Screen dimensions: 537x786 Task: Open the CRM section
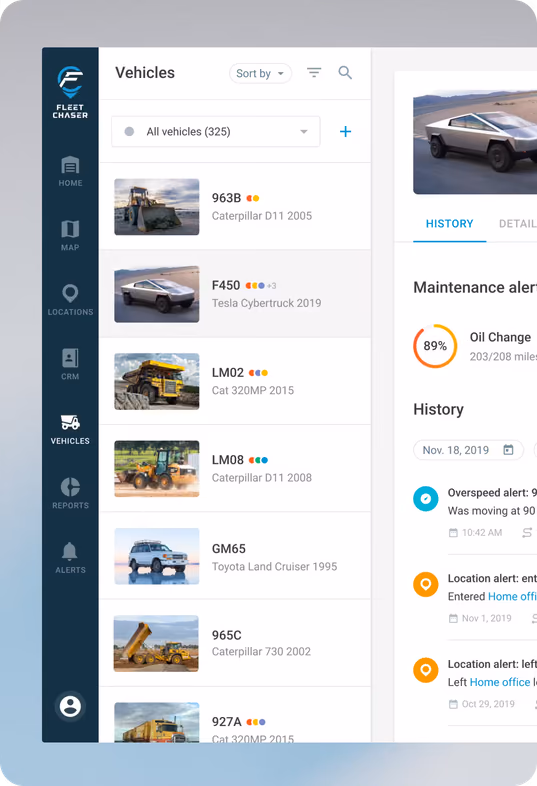point(70,364)
